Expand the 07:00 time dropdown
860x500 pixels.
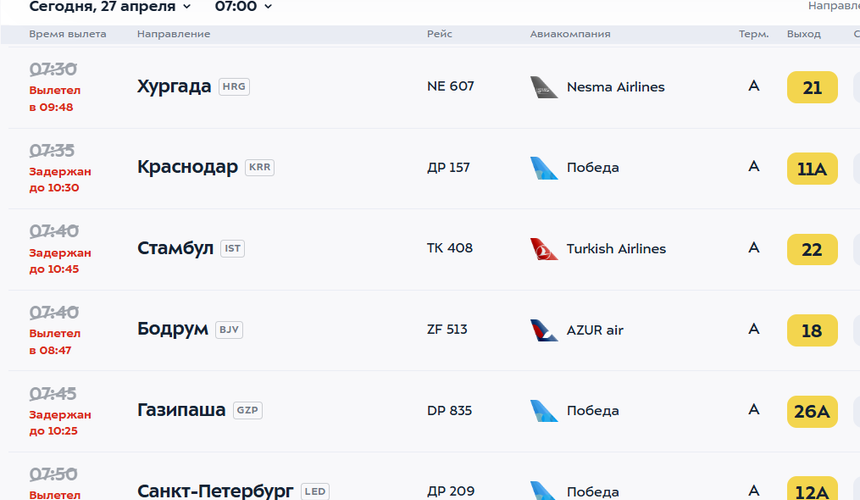pyautogui.click(x=243, y=7)
